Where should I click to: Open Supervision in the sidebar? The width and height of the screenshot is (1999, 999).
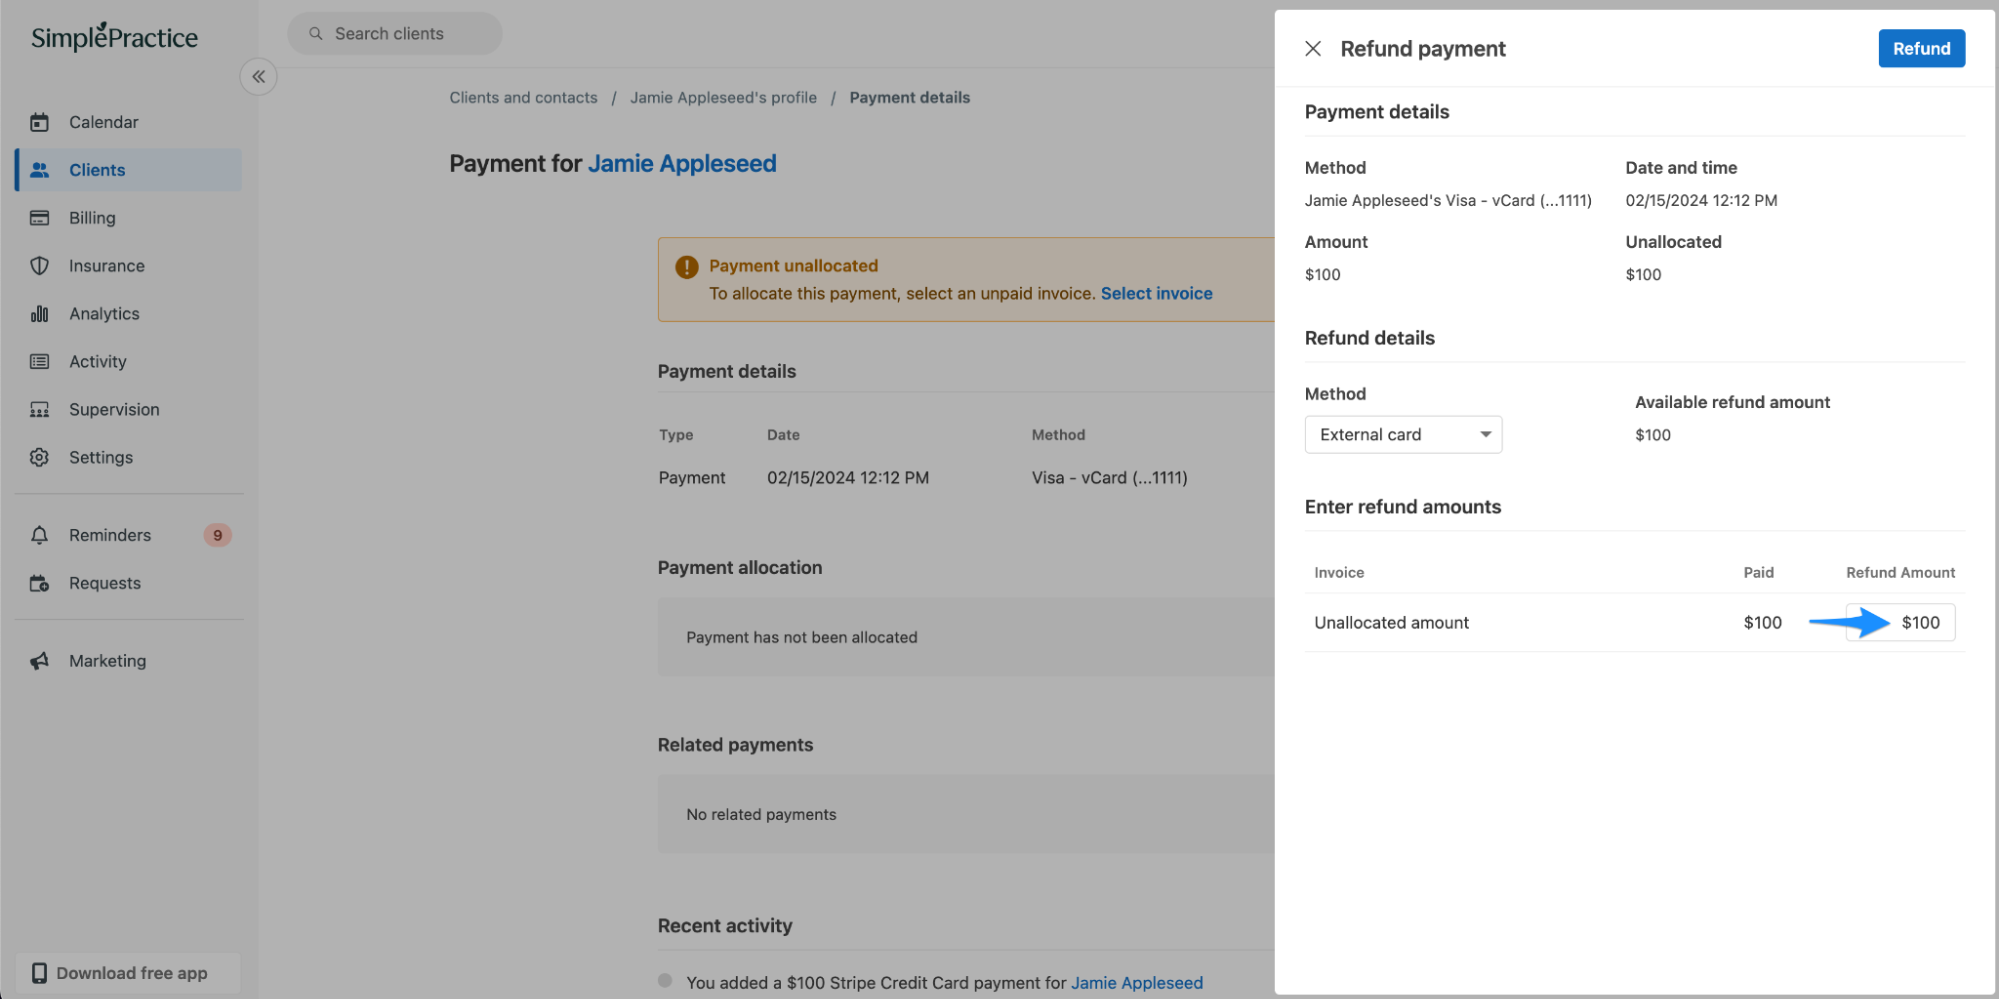(x=128, y=410)
